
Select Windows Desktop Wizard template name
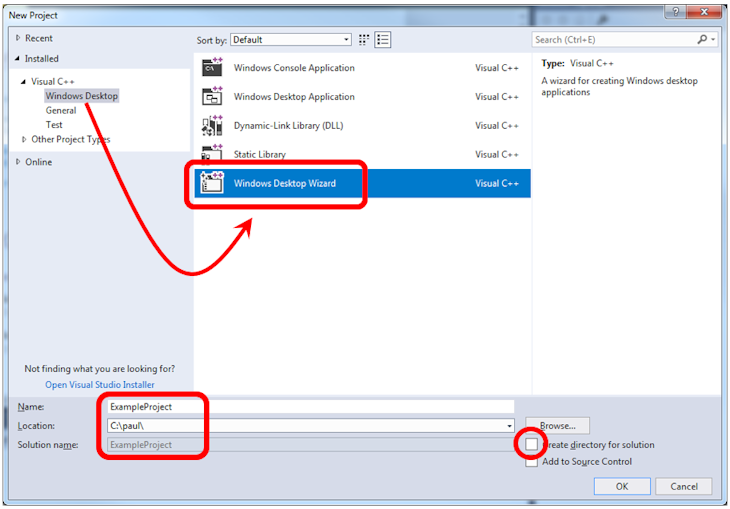[x=284, y=183]
